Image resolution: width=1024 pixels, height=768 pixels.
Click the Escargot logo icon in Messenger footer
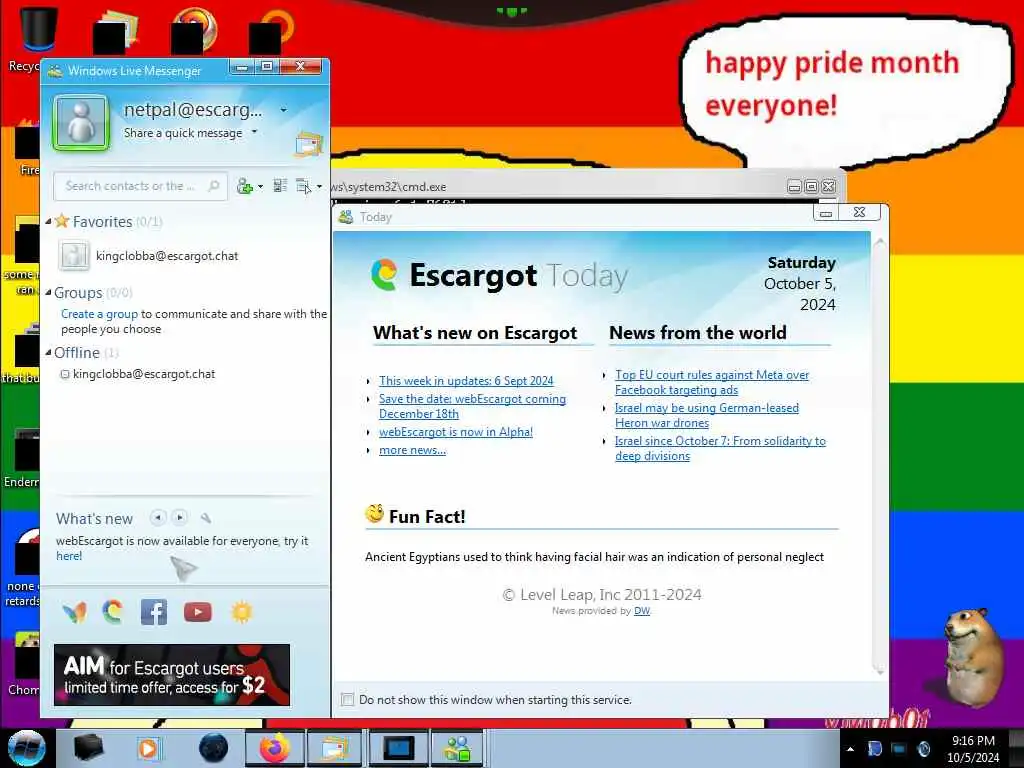(x=113, y=612)
